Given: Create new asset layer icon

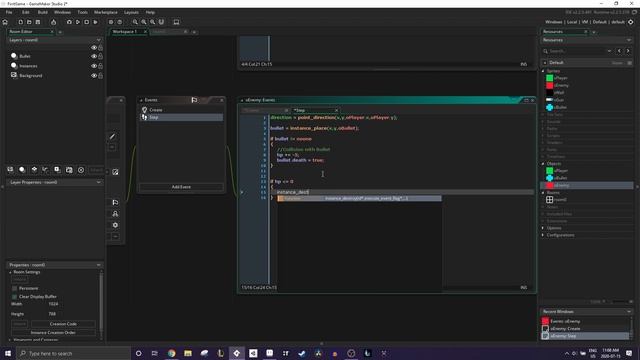Looking at the screenshot, I should (57, 170).
